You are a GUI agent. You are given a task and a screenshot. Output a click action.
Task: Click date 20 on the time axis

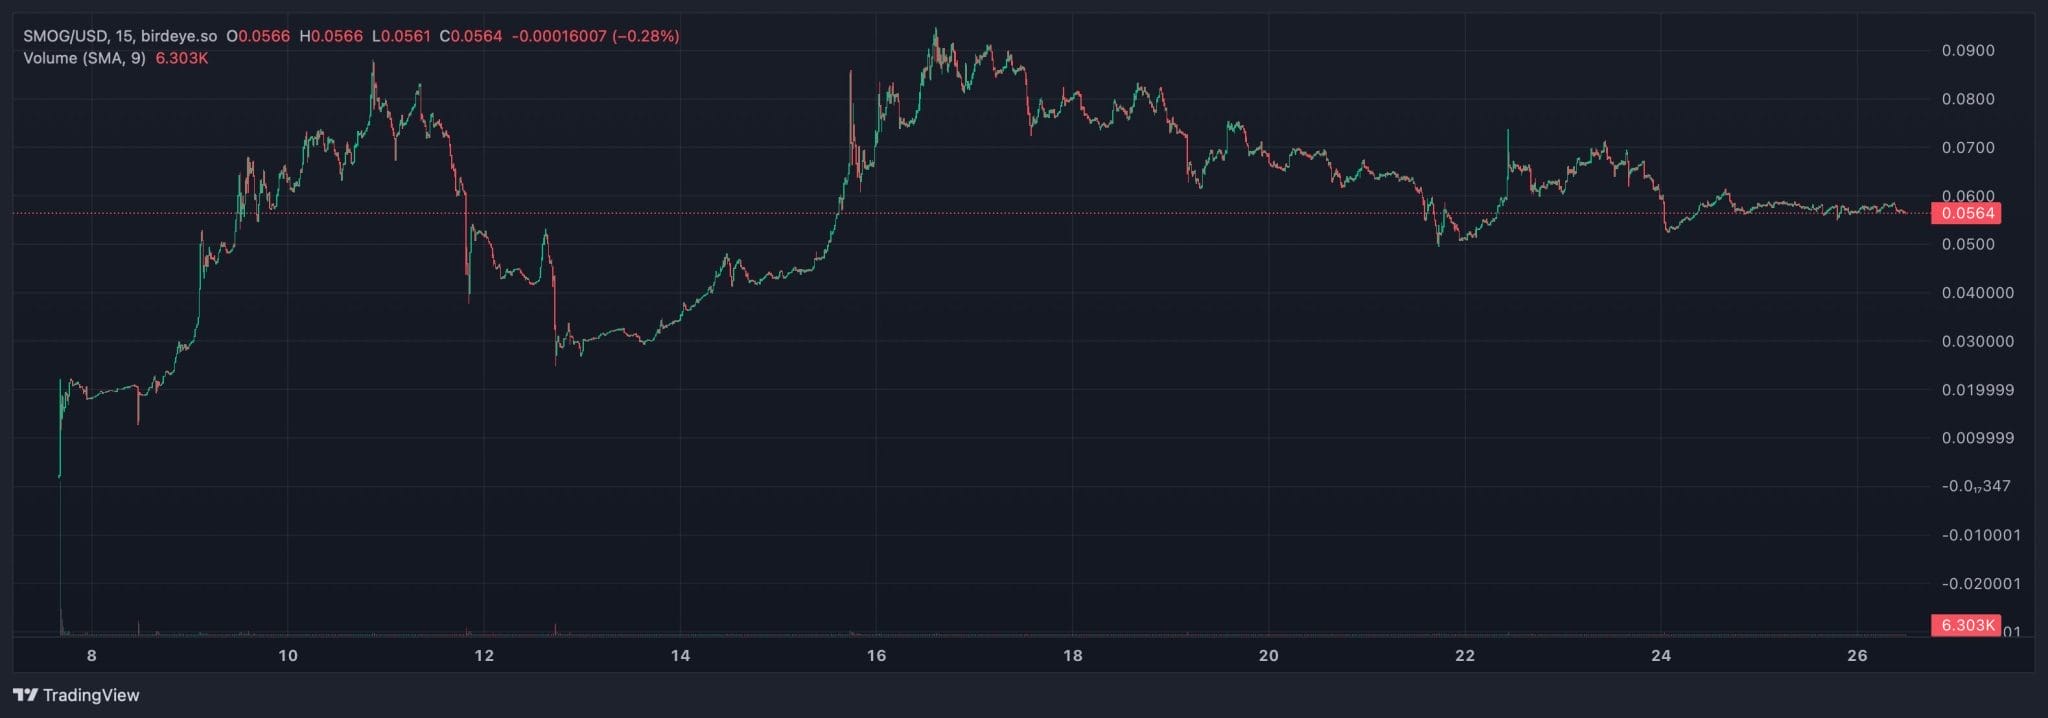1268,656
